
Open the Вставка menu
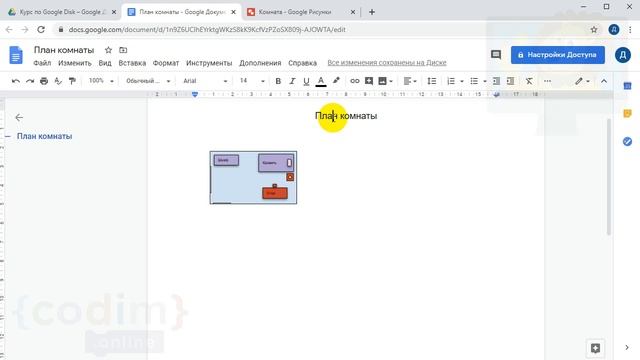pos(132,63)
